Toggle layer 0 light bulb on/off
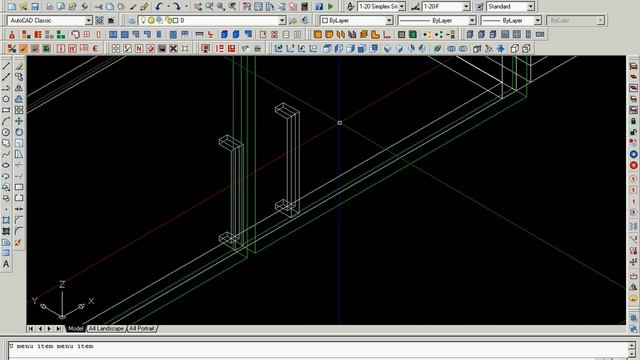640x360 pixels. (143, 20)
